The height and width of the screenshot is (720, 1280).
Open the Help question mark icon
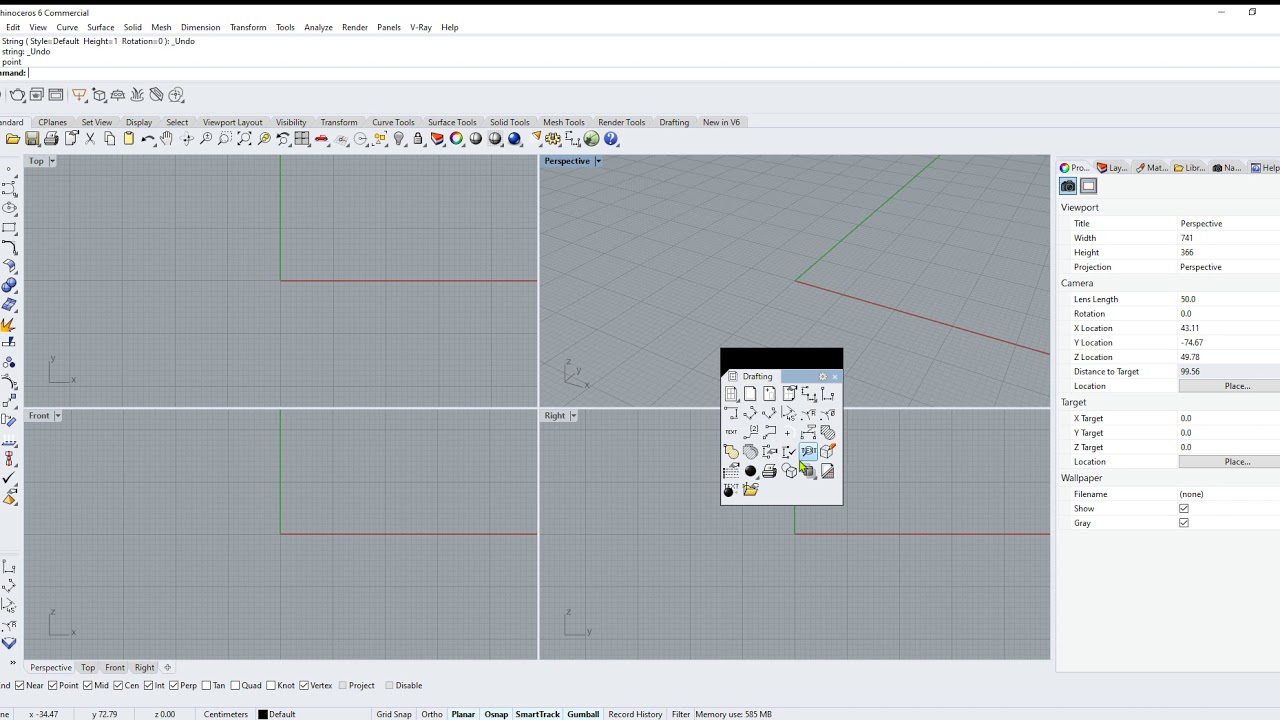611,139
